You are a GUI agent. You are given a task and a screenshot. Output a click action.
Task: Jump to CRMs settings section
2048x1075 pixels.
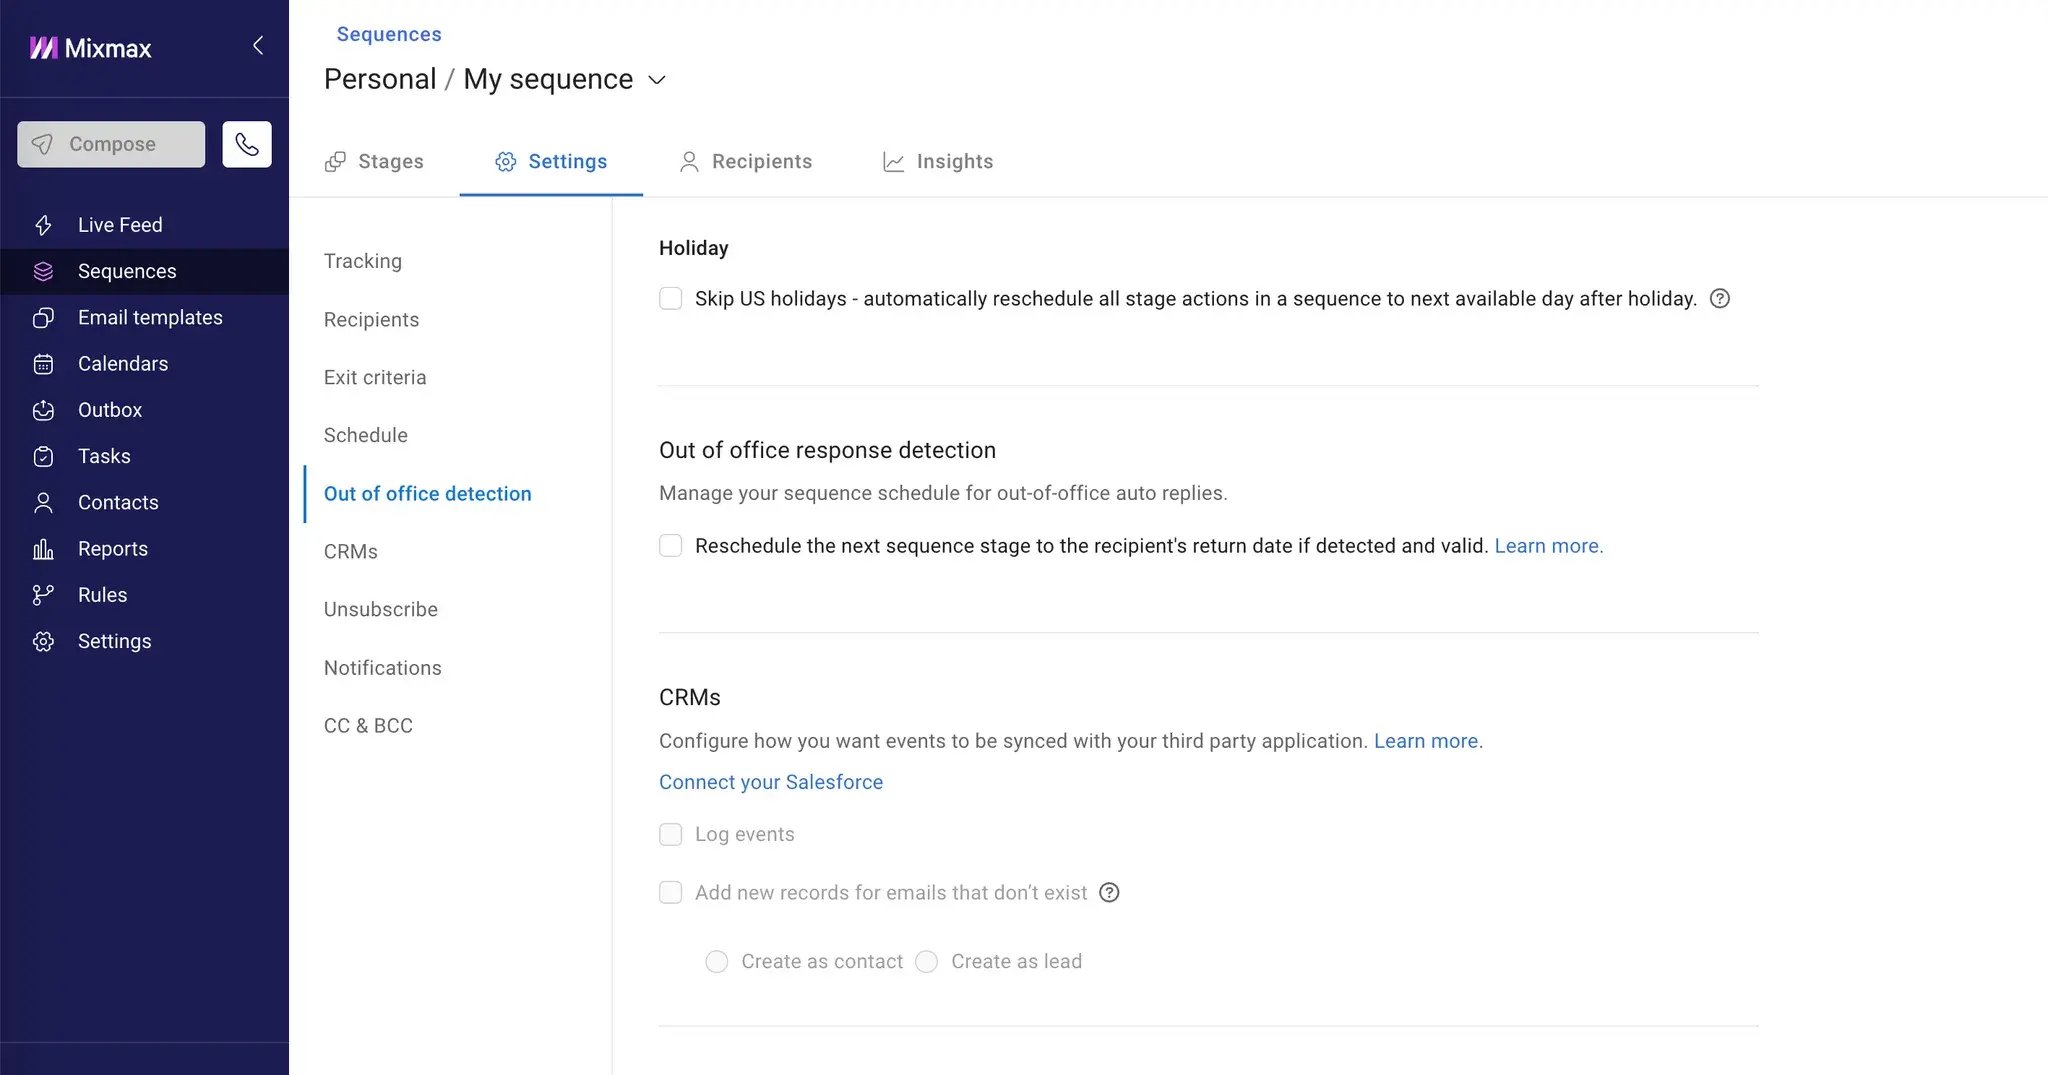point(351,552)
